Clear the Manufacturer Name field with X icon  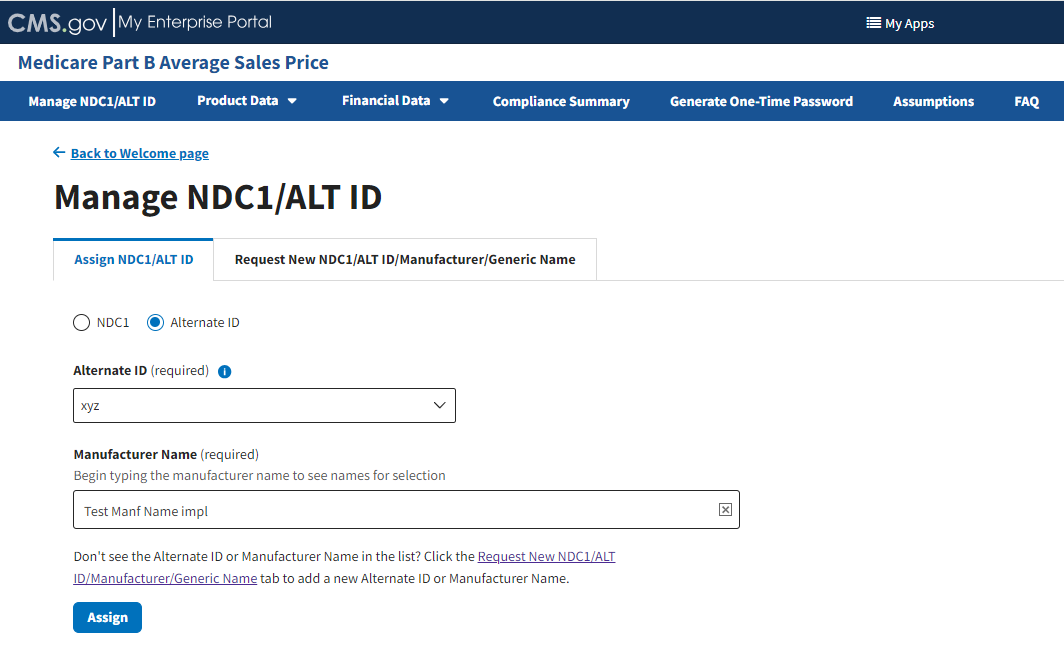tap(725, 510)
